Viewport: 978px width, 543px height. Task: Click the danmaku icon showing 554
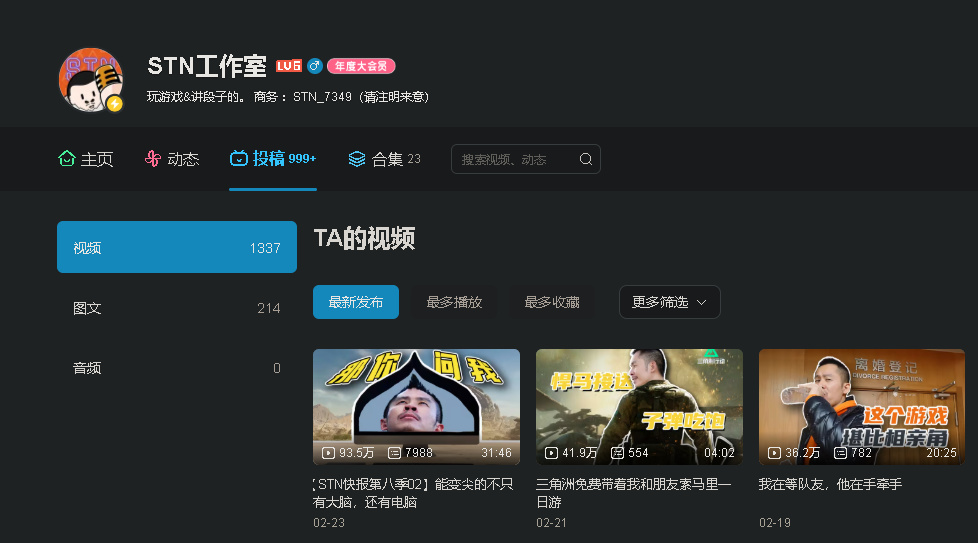click(x=617, y=453)
